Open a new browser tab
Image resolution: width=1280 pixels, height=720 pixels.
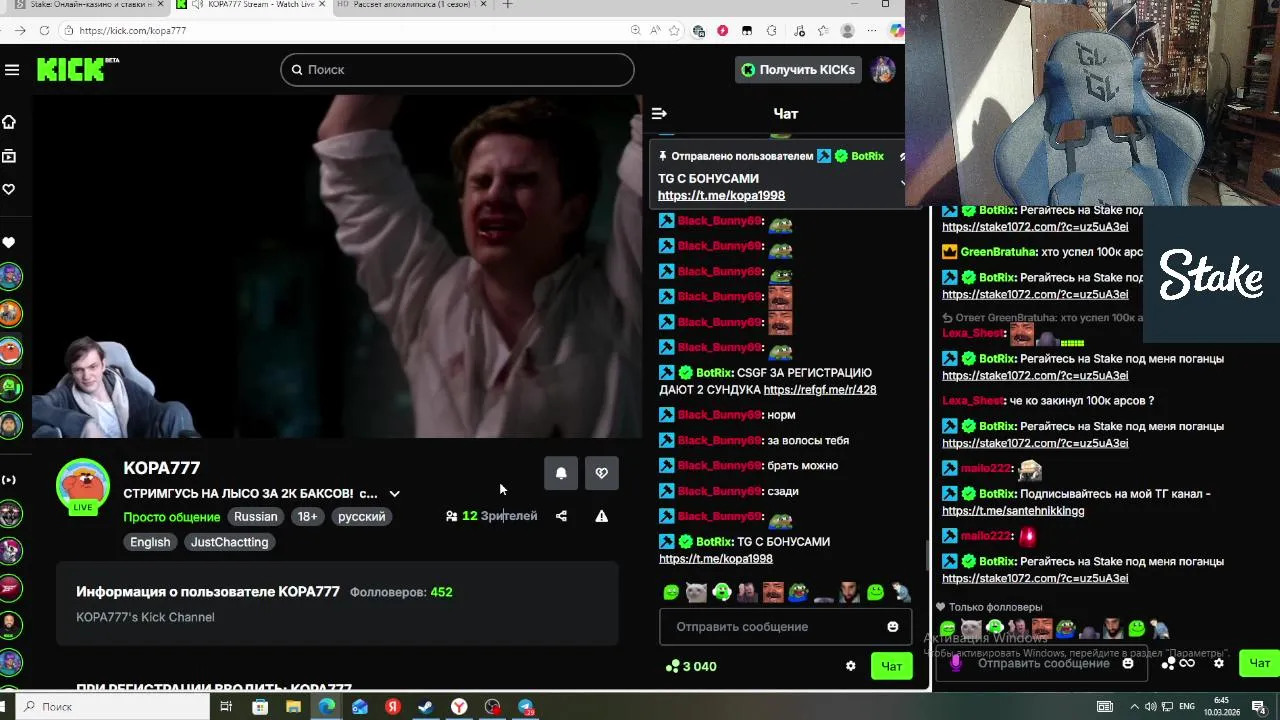click(x=507, y=5)
